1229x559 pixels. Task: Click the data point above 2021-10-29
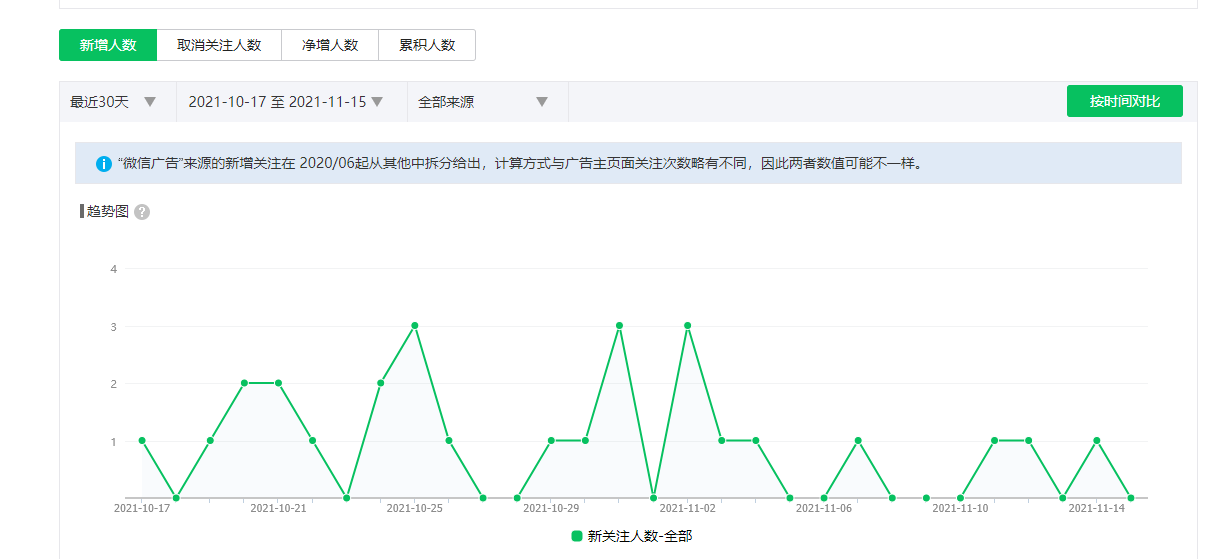coord(551,440)
